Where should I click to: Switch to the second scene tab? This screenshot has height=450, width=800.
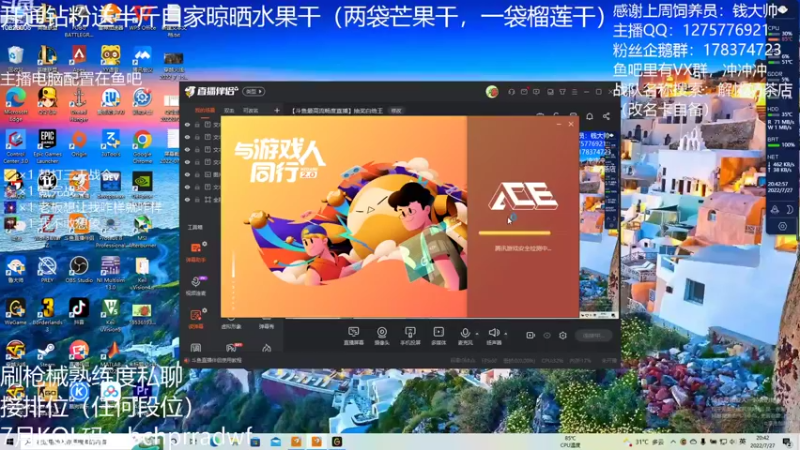coord(229,110)
